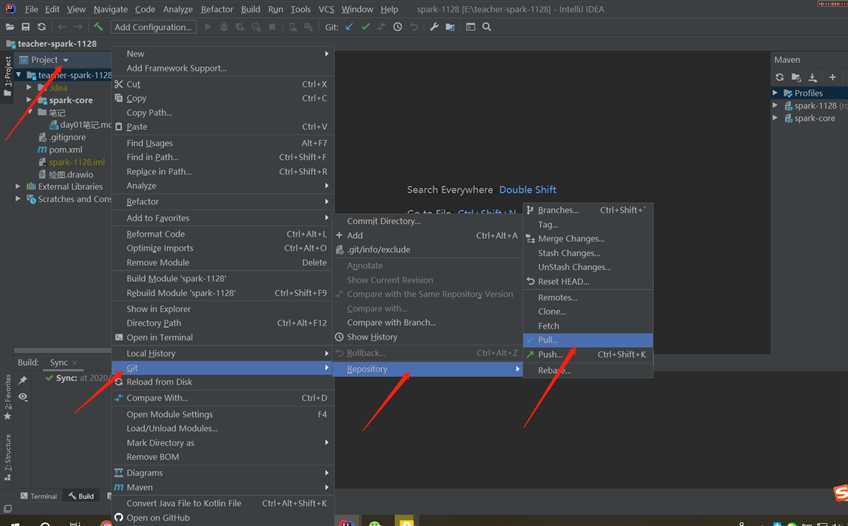Expand External Libraries node
This screenshot has width=848, height=526.
pyautogui.click(x=18, y=187)
